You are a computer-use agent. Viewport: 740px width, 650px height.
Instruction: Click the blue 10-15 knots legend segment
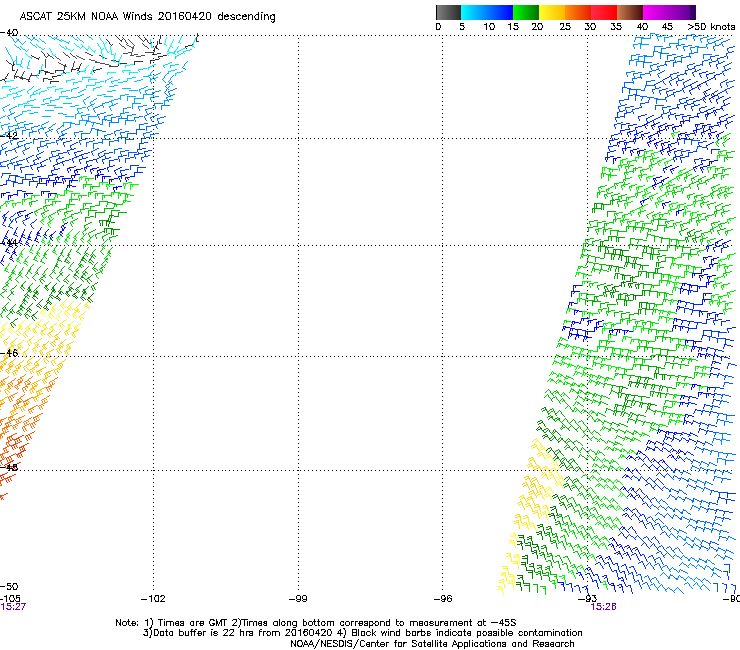pyautogui.click(x=500, y=12)
